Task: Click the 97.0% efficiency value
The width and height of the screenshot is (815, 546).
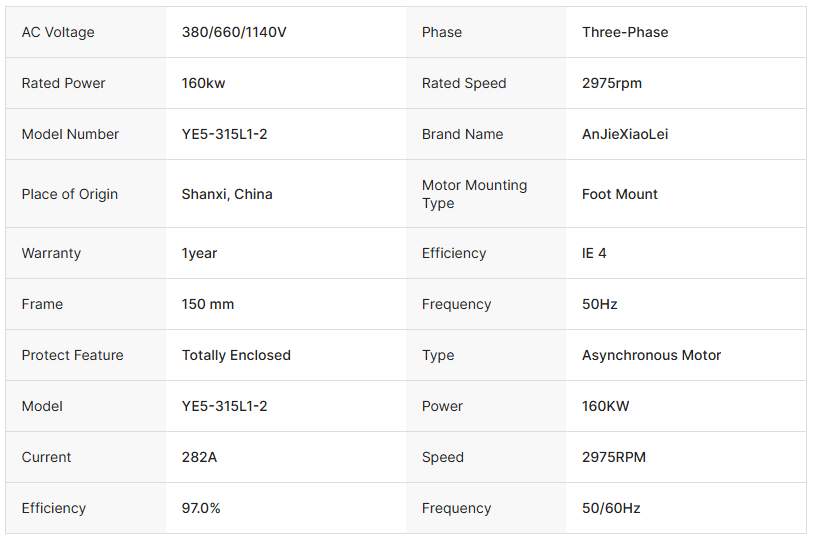Action: (x=201, y=508)
